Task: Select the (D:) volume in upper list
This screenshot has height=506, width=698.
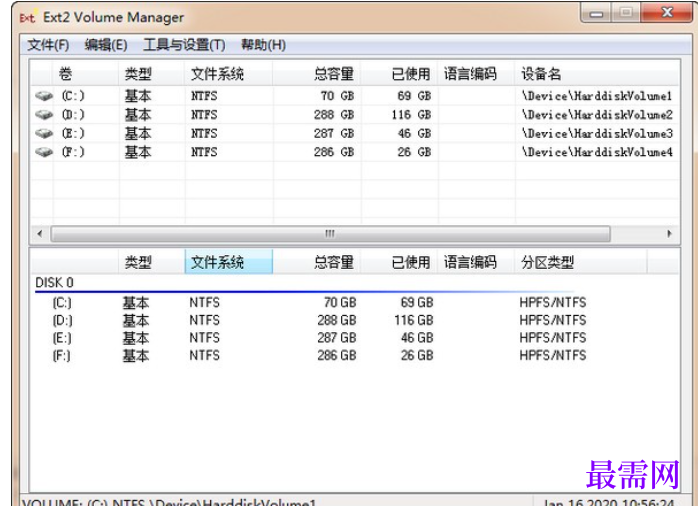Action: click(73, 114)
